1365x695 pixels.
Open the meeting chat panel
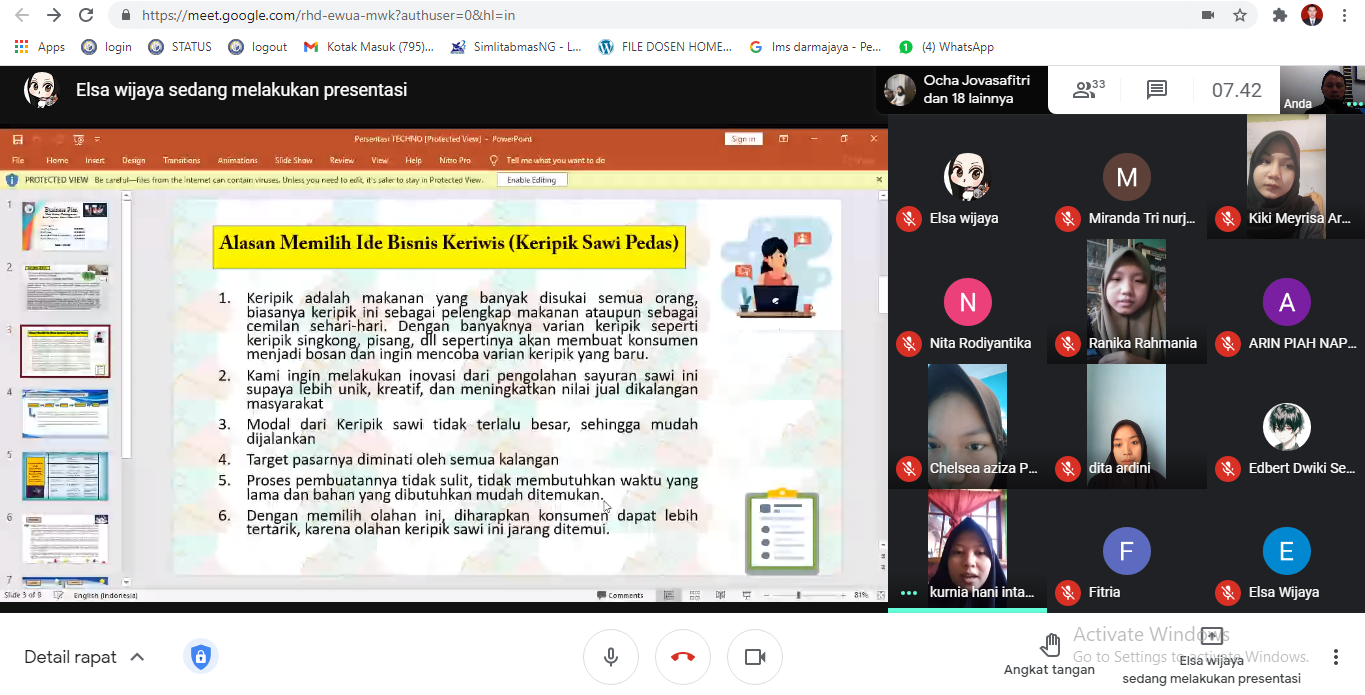coord(1157,90)
